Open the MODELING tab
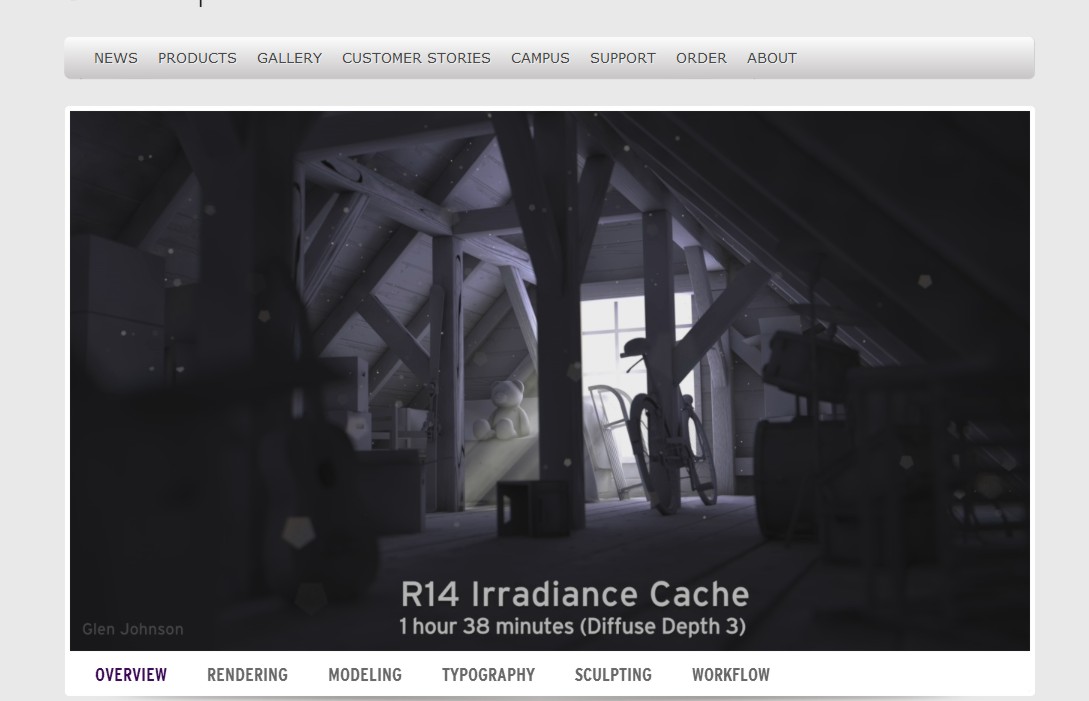 [365, 675]
